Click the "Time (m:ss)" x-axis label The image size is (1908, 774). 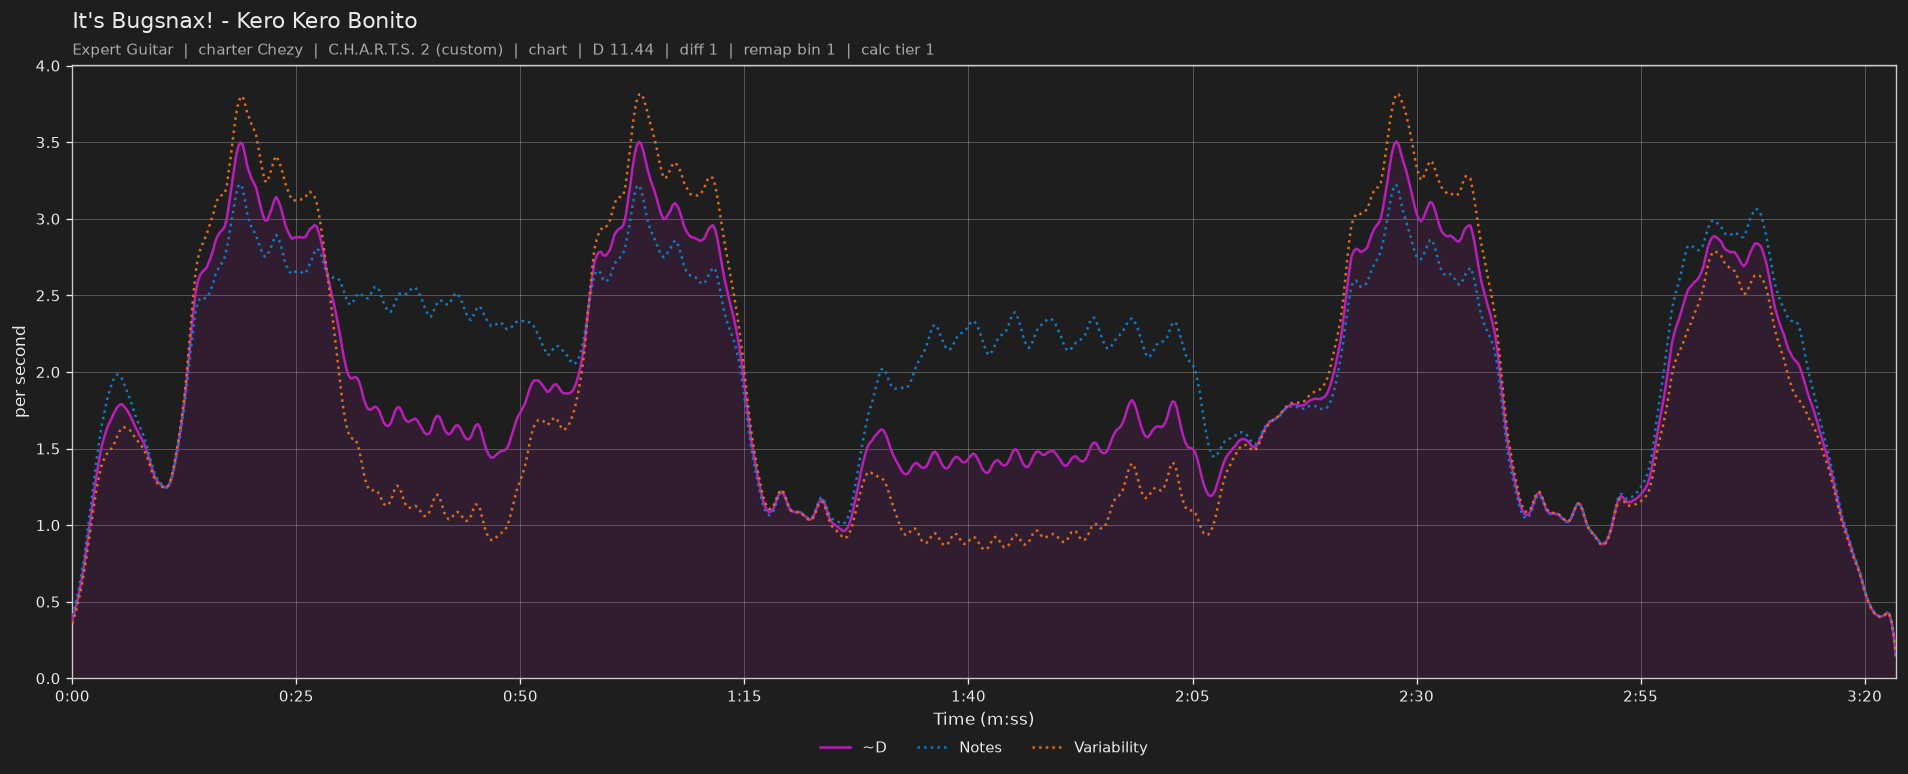click(x=984, y=719)
